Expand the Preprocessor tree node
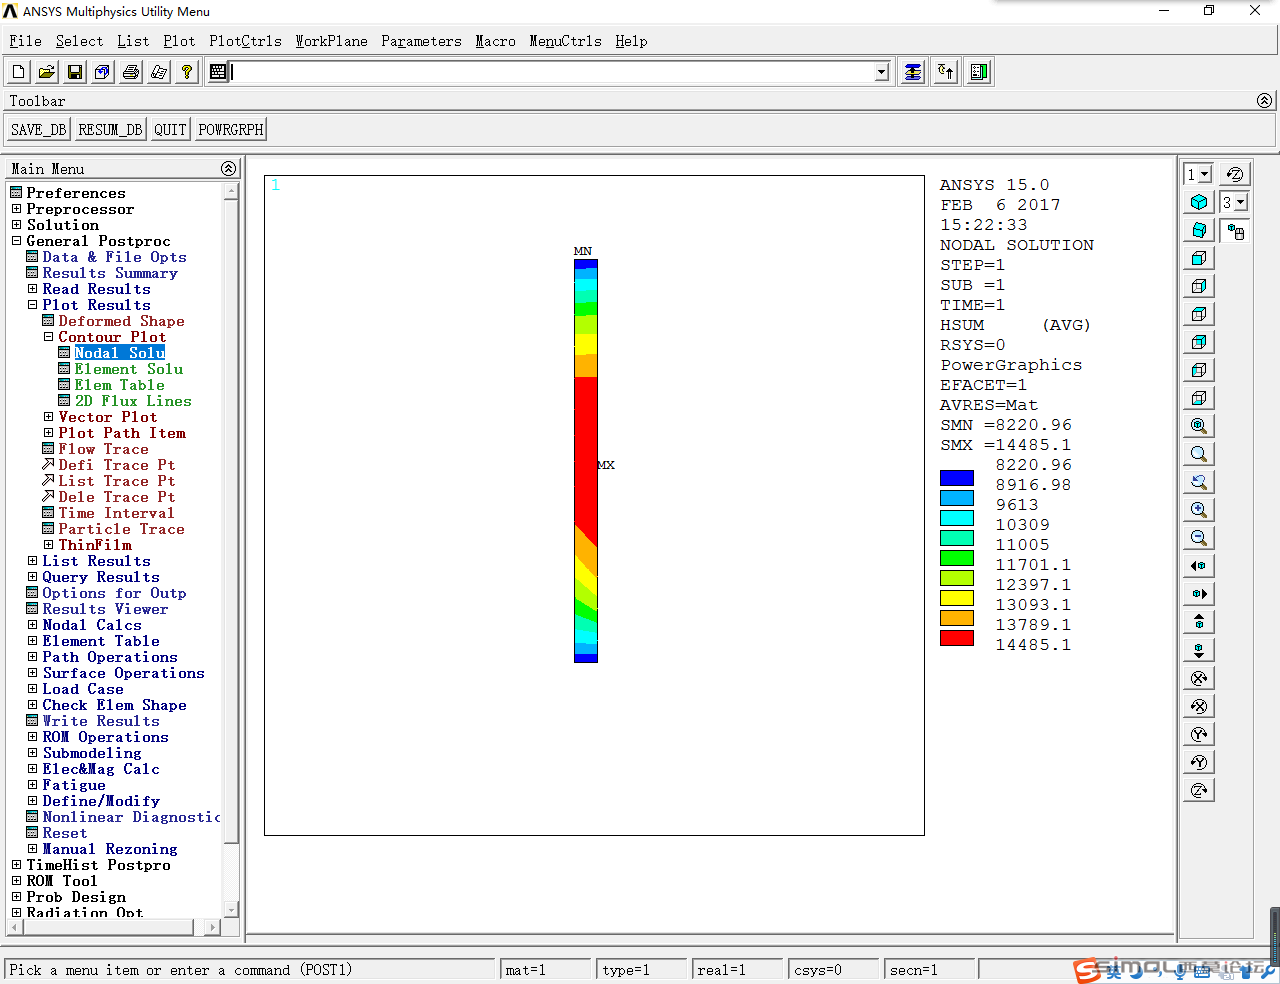1280x984 pixels. tap(16, 209)
